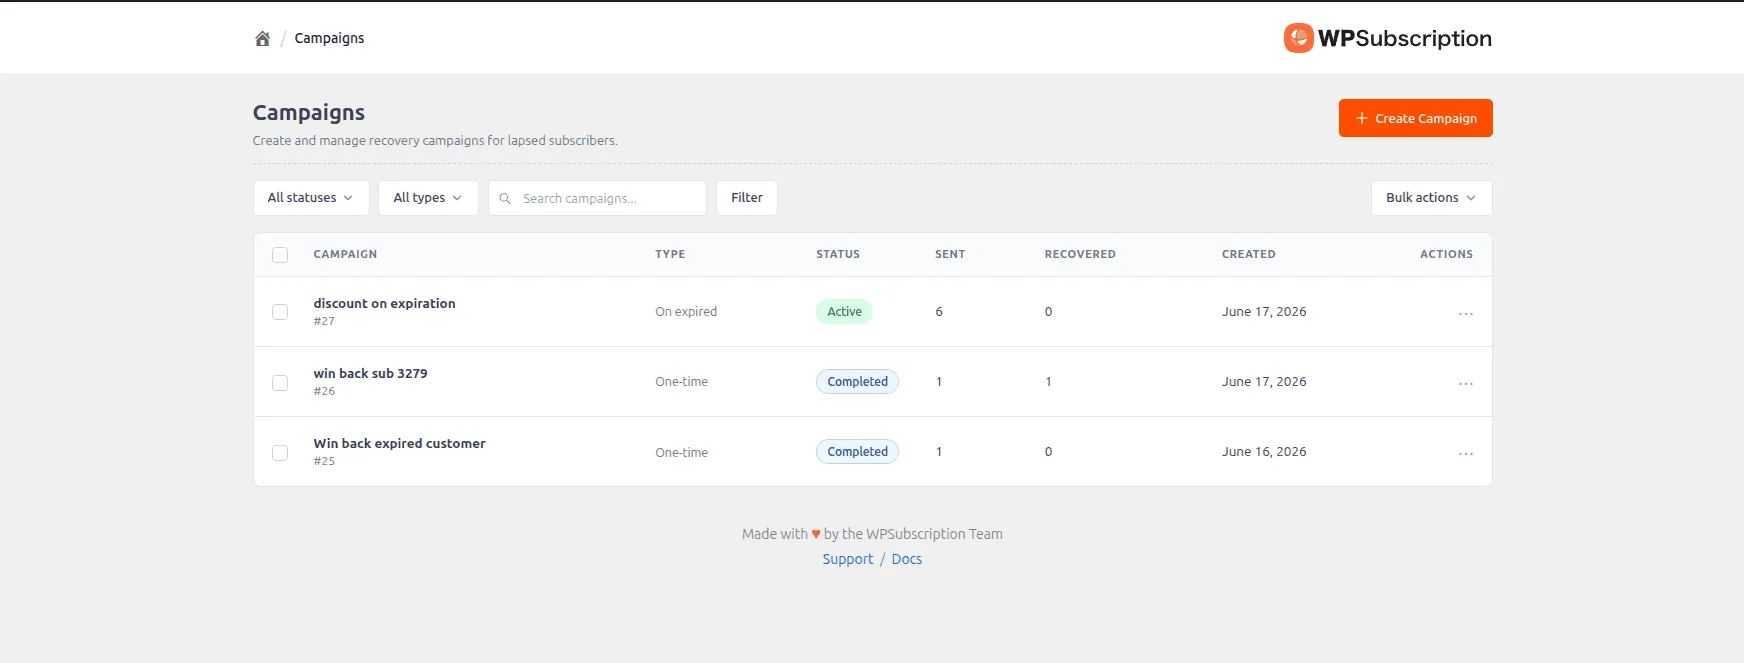Click the Campaigns breadcrumb item
The image size is (1744, 663).
click(329, 38)
